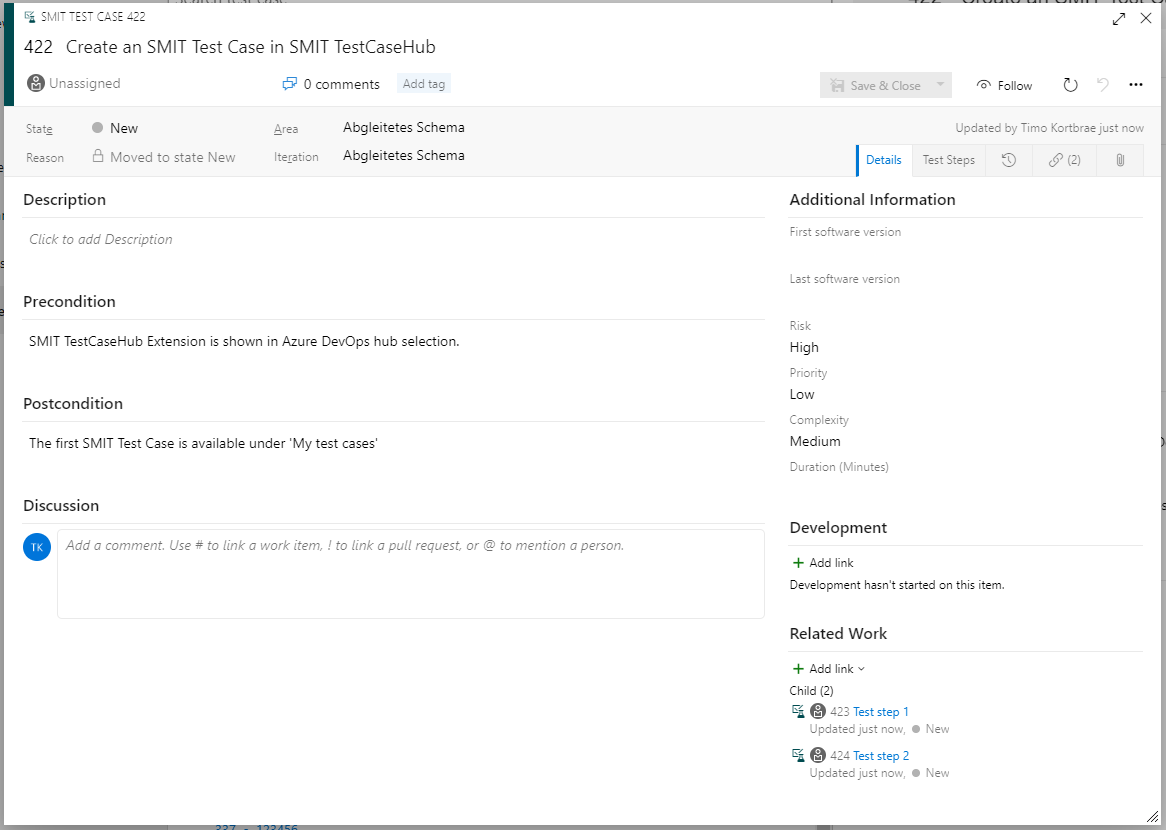Open the Test step 2 child link
The width and height of the screenshot is (1166, 830).
tap(880, 755)
